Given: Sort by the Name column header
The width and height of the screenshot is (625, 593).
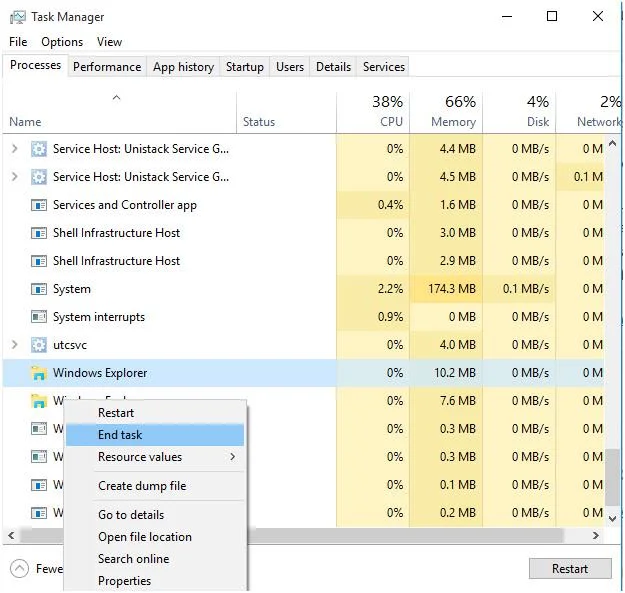Looking at the screenshot, I should [120, 112].
